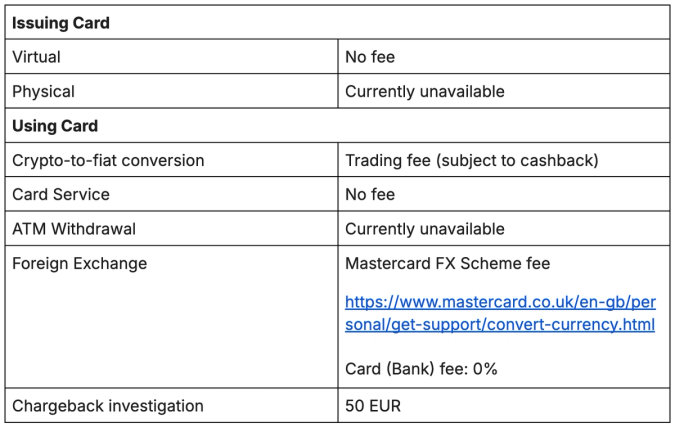Select the 'Virtual' row label
This screenshot has height=428, width=675.
click(36, 57)
